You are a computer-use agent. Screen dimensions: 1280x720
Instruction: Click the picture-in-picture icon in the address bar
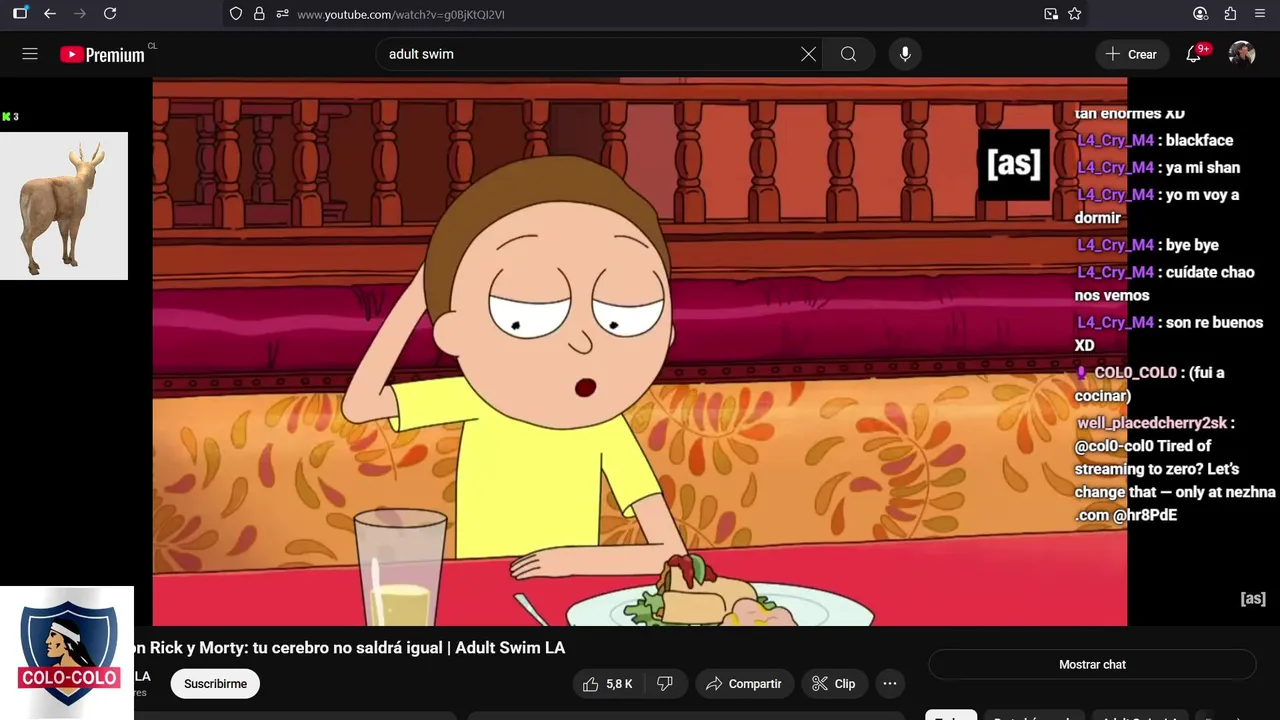(1051, 14)
